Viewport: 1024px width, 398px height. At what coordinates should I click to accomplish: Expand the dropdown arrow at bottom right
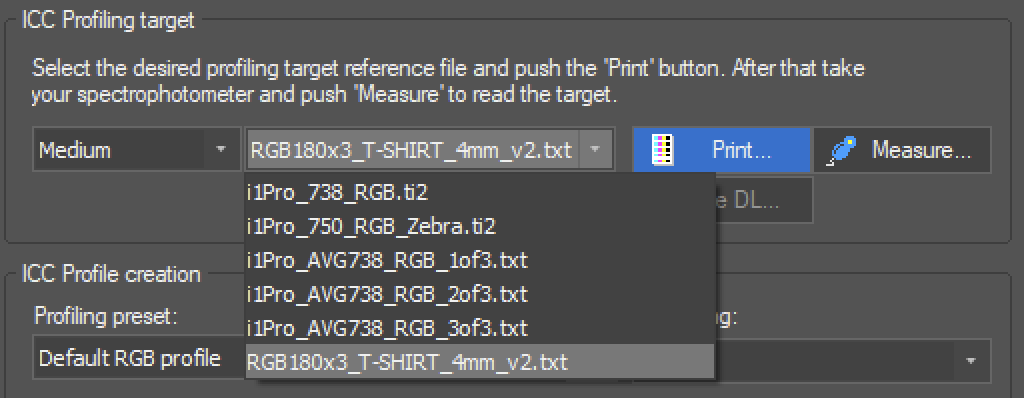971,360
